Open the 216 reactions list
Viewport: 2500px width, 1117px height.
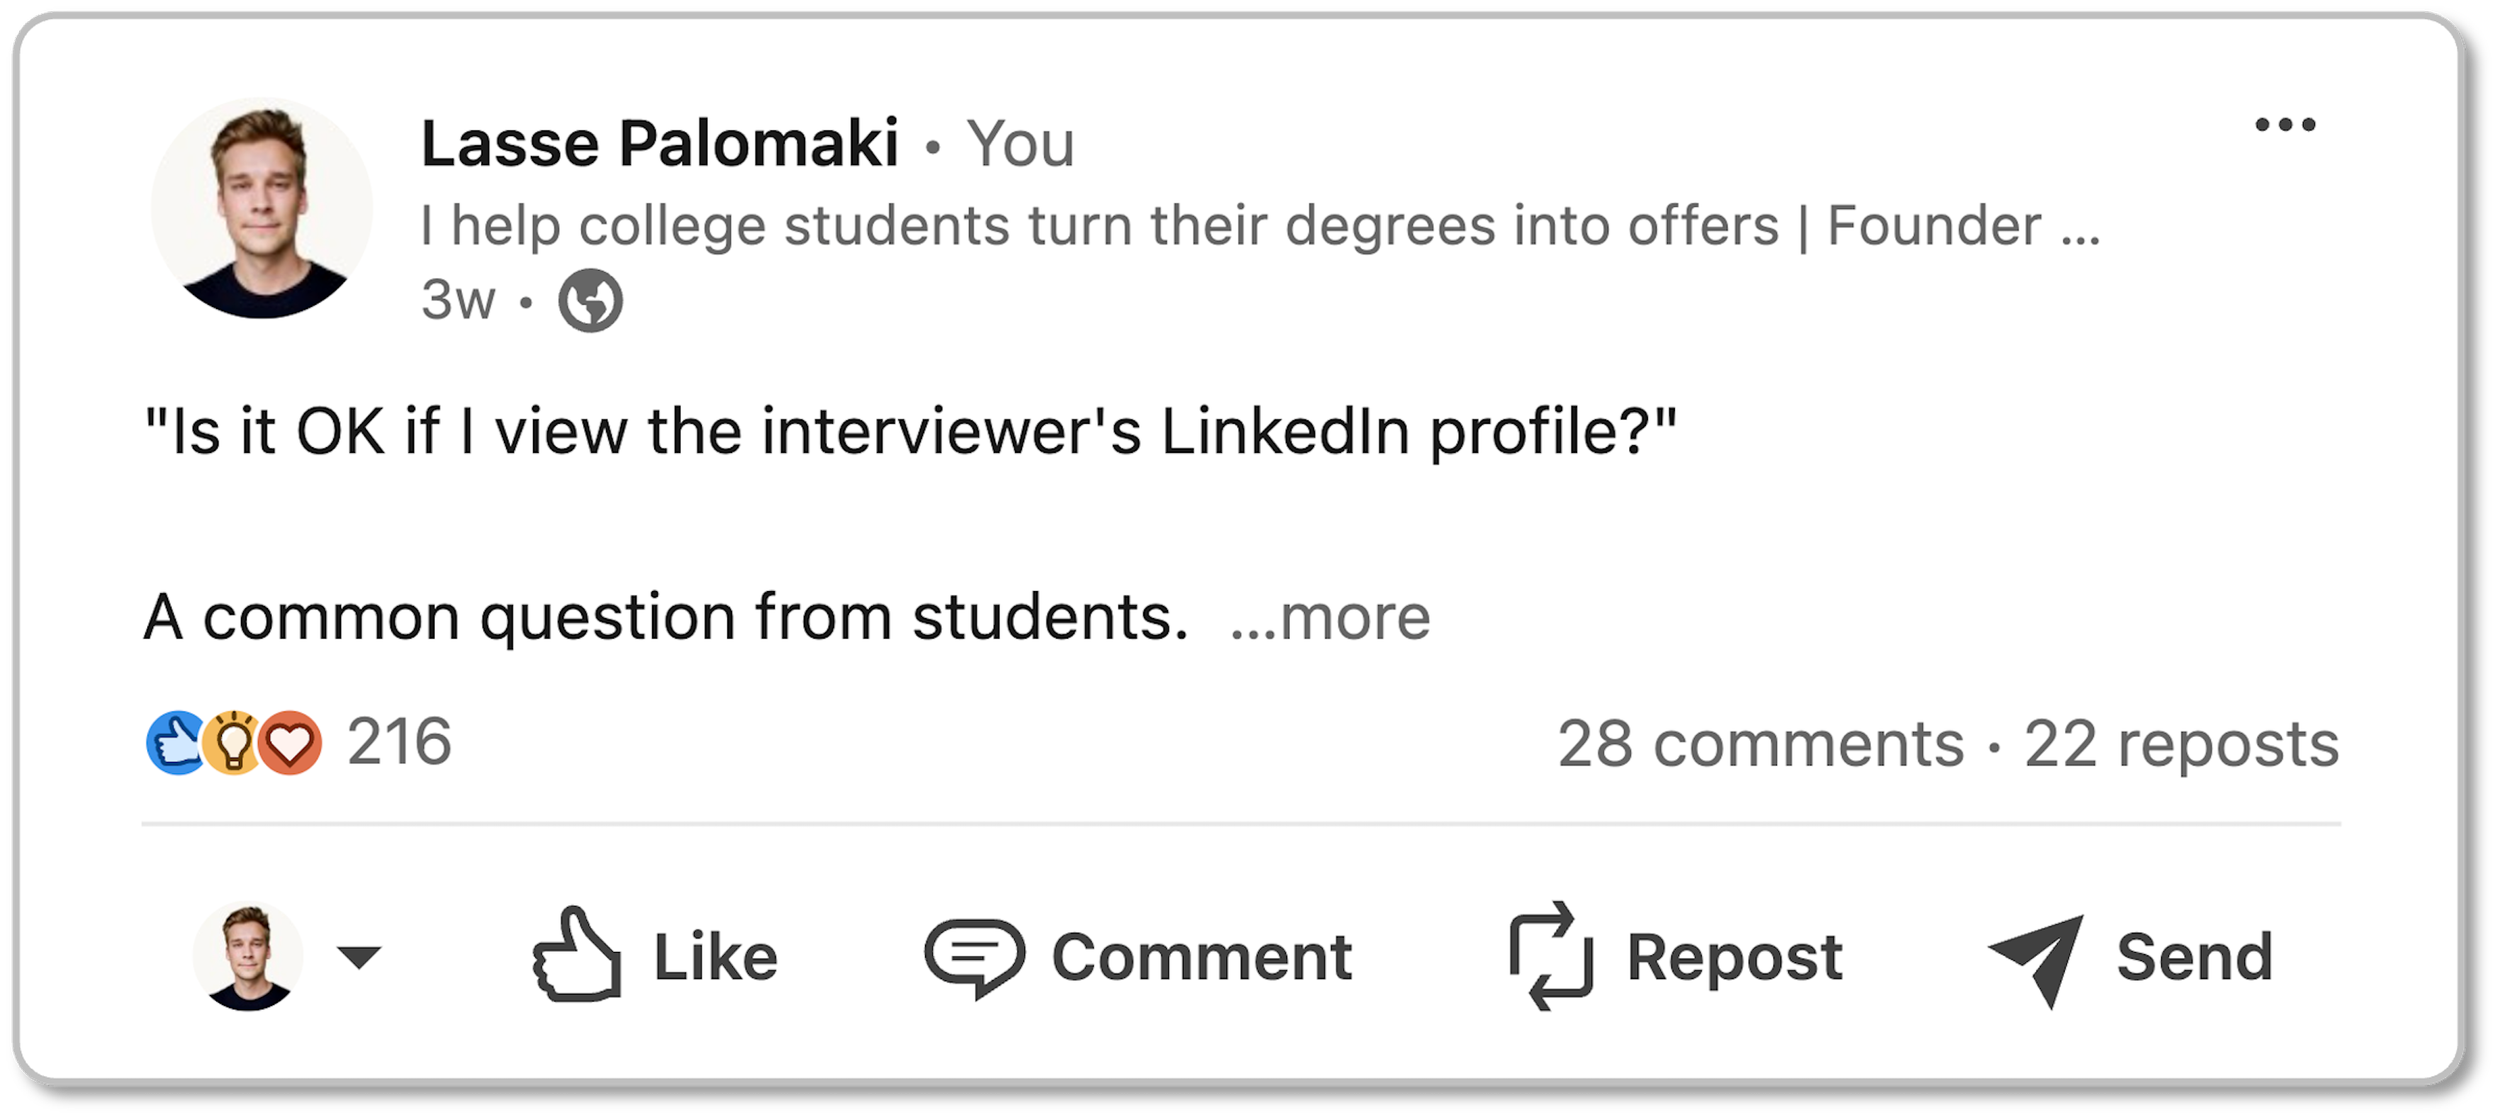tap(399, 742)
